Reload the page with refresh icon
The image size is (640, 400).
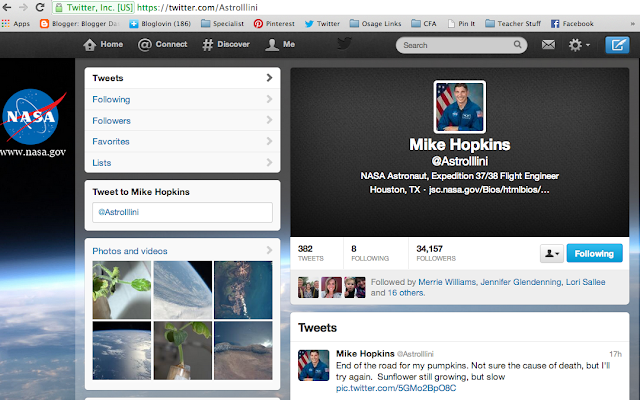[x=40, y=7]
